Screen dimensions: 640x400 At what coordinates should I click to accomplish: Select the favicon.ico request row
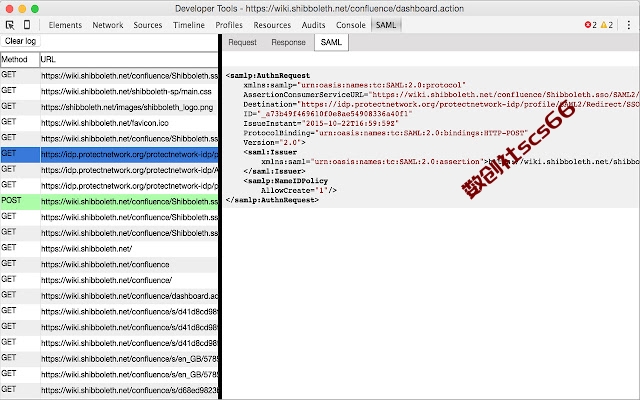tap(109, 123)
